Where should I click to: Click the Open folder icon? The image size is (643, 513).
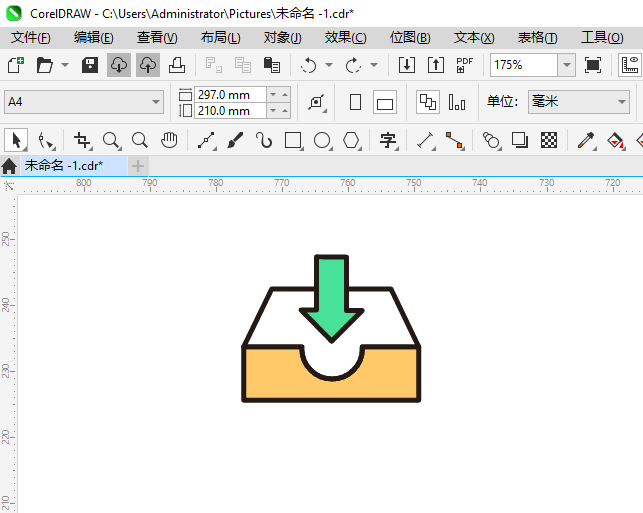44,65
